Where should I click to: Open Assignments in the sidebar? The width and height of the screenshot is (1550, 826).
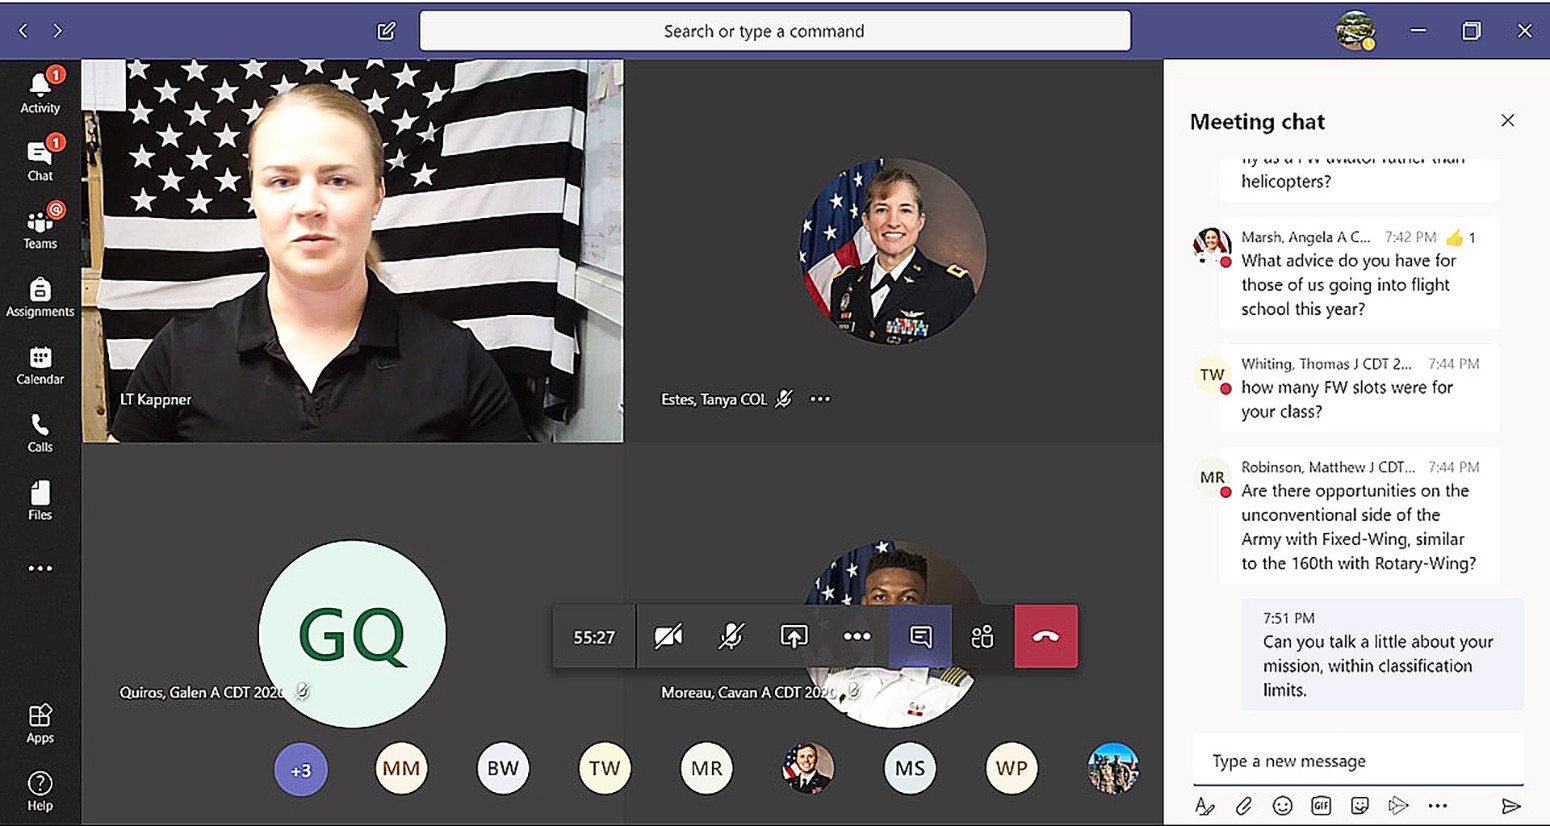coord(40,297)
